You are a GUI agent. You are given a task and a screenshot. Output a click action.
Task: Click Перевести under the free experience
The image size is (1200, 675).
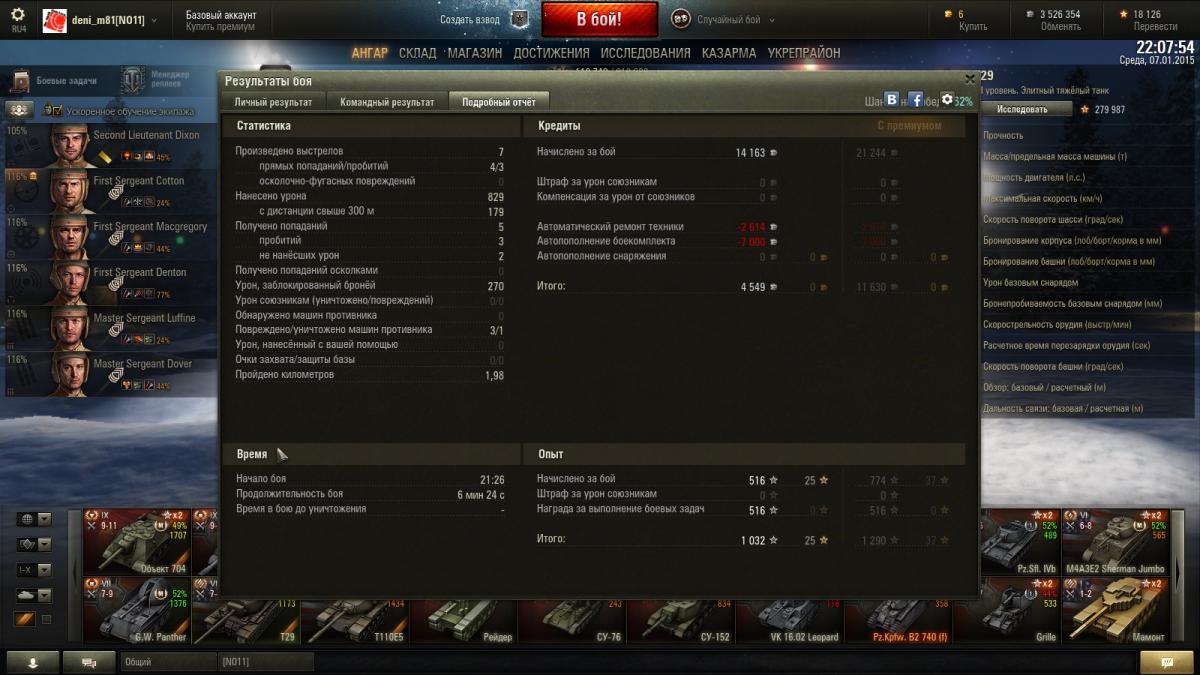(1154, 27)
